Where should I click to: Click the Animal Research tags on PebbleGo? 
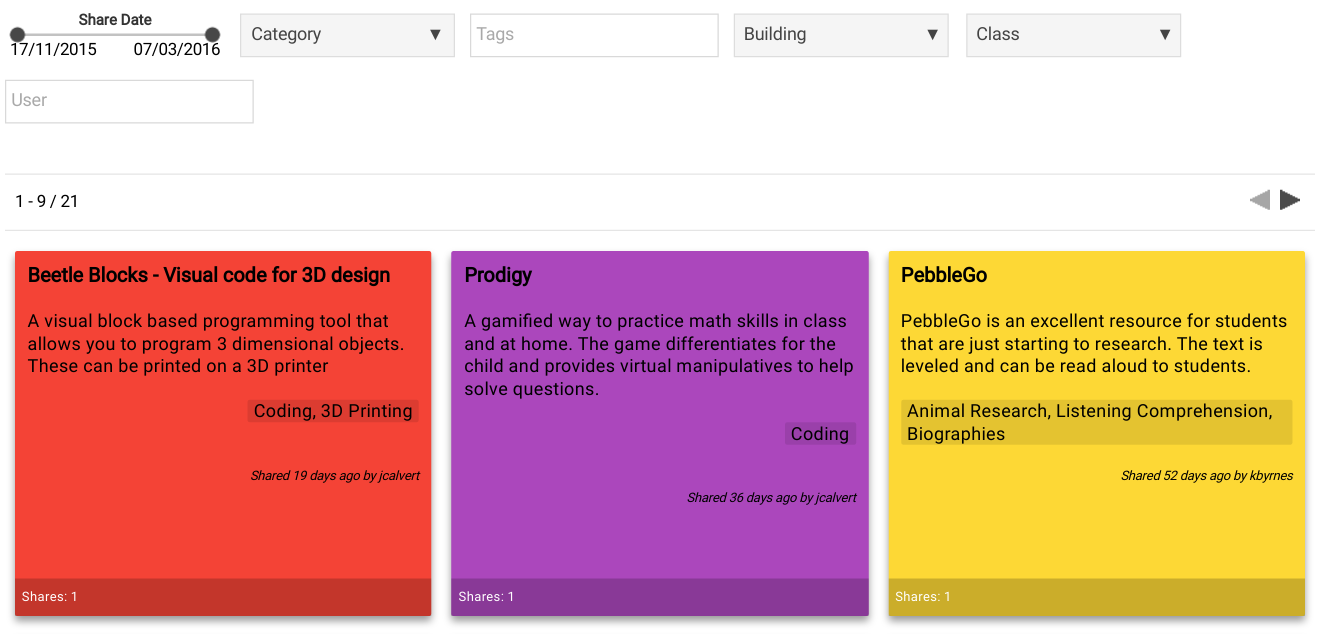1096,422
